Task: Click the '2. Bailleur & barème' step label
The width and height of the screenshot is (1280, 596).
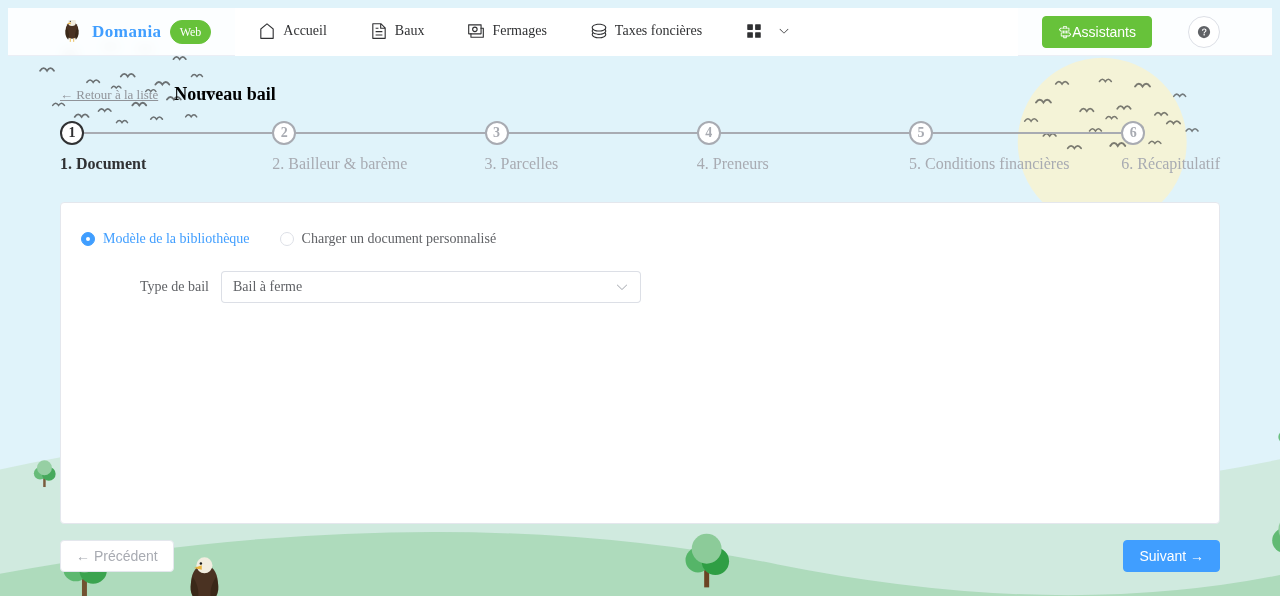Action: pyautogui.click(x=340, y=164)
